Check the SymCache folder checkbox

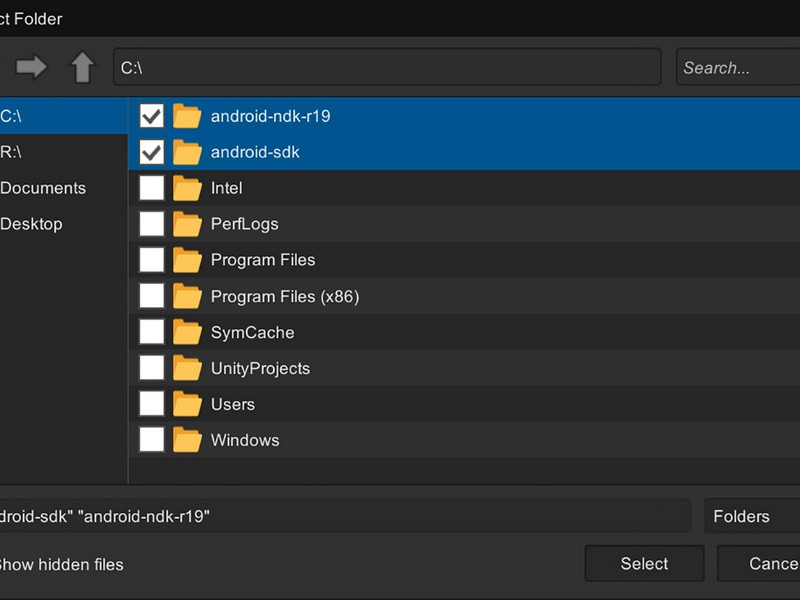pyautogui.click(x=152, y=332)
